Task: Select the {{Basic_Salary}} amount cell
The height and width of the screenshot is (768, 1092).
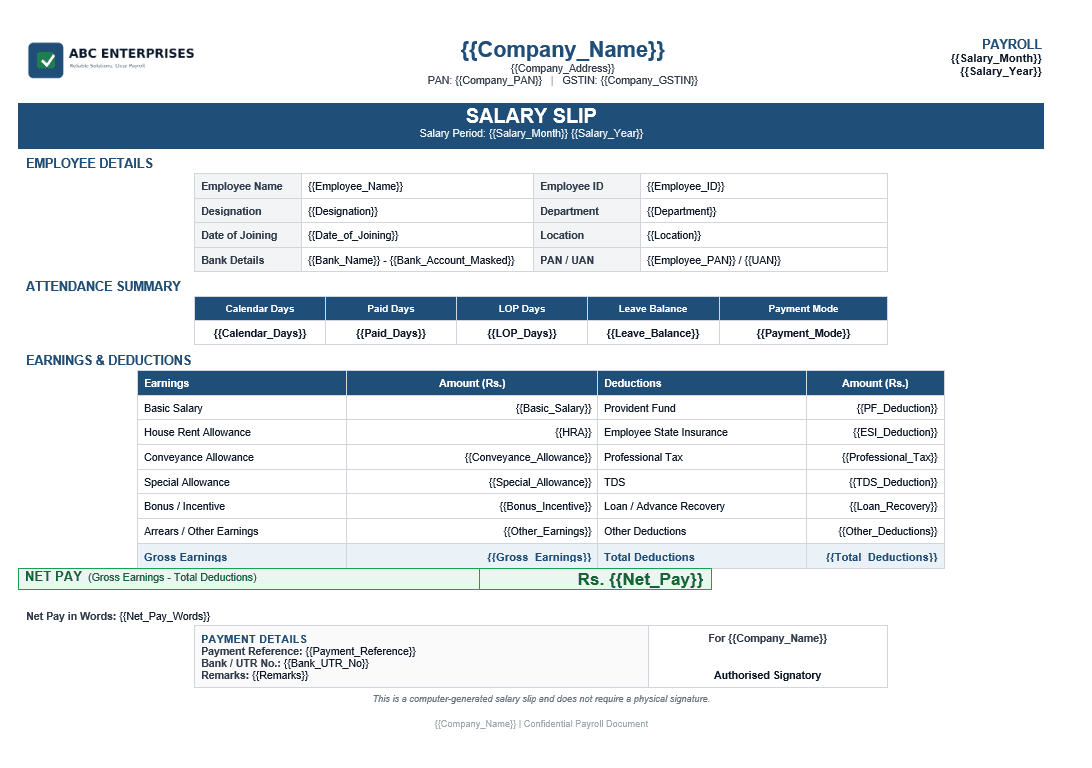Action: point(471,408)
